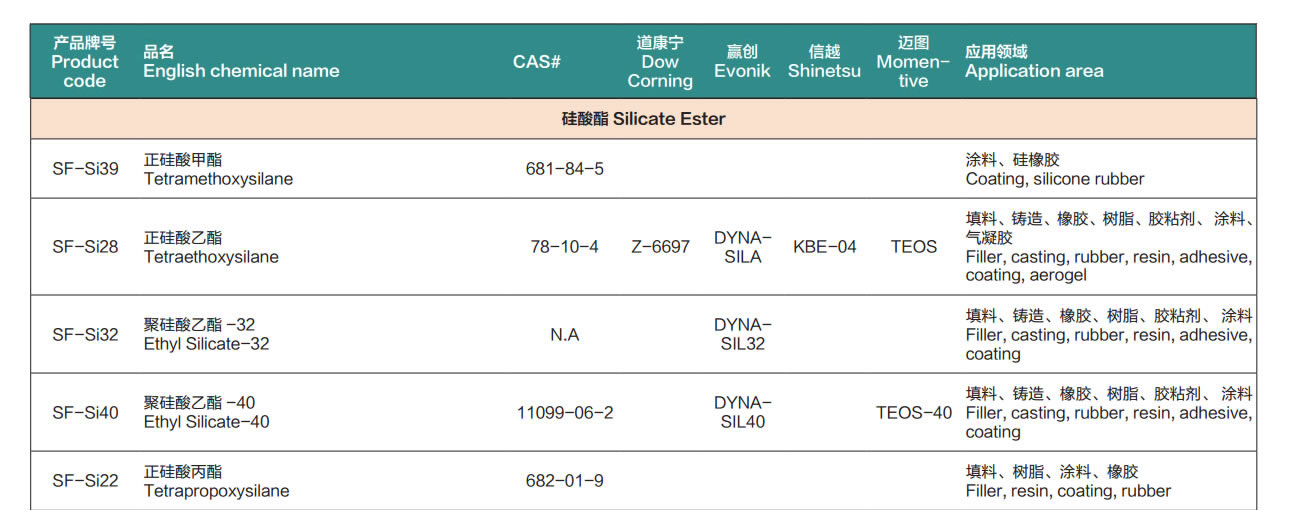1292x528 pixels.
Task: Click the Application area column header
Action: point(1034,62)
